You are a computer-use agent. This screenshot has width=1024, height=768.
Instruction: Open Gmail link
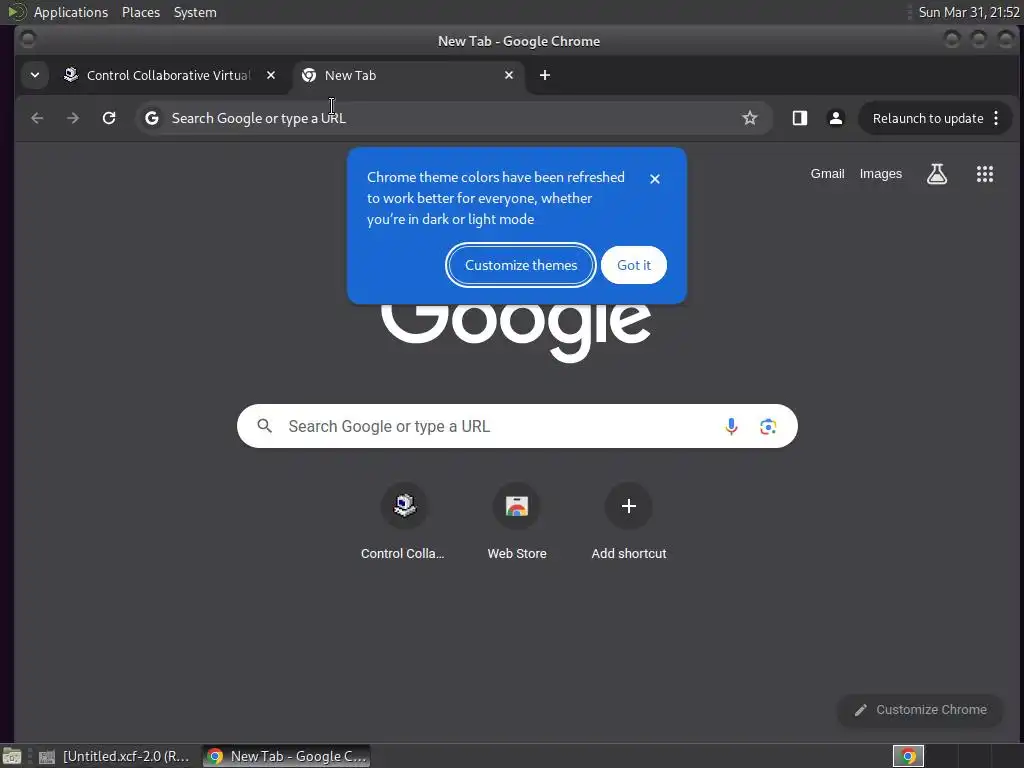827,174
